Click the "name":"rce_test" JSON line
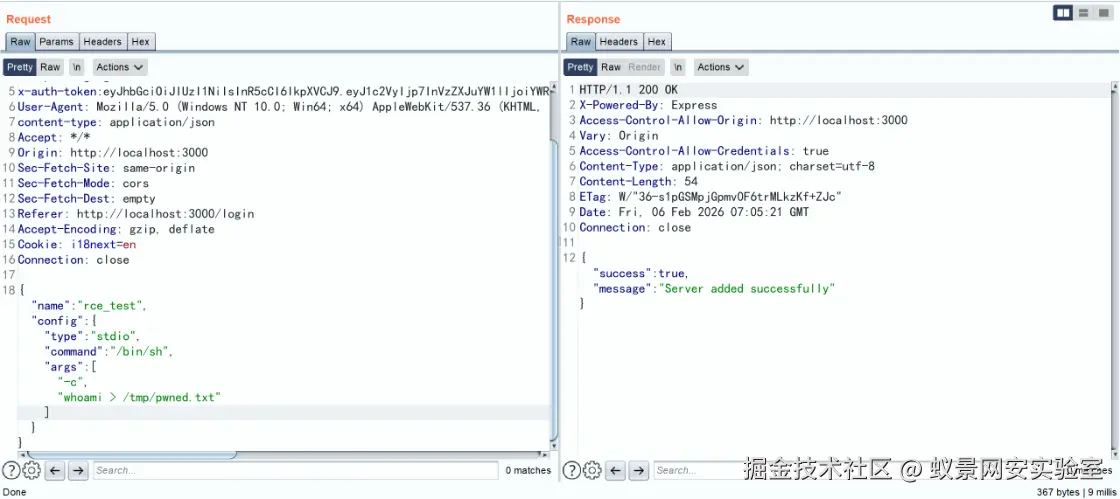This screenshot has height=499, width=1120. pyautogui.click(x=89, y=306)
